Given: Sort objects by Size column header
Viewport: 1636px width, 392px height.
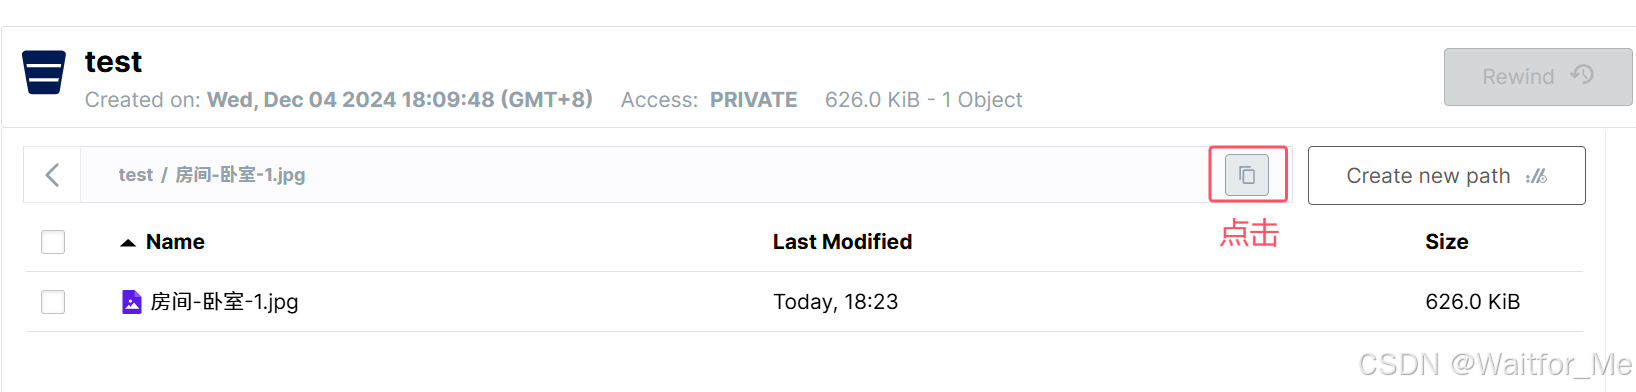Looking at the screenshot, I should click(1446, 242).
